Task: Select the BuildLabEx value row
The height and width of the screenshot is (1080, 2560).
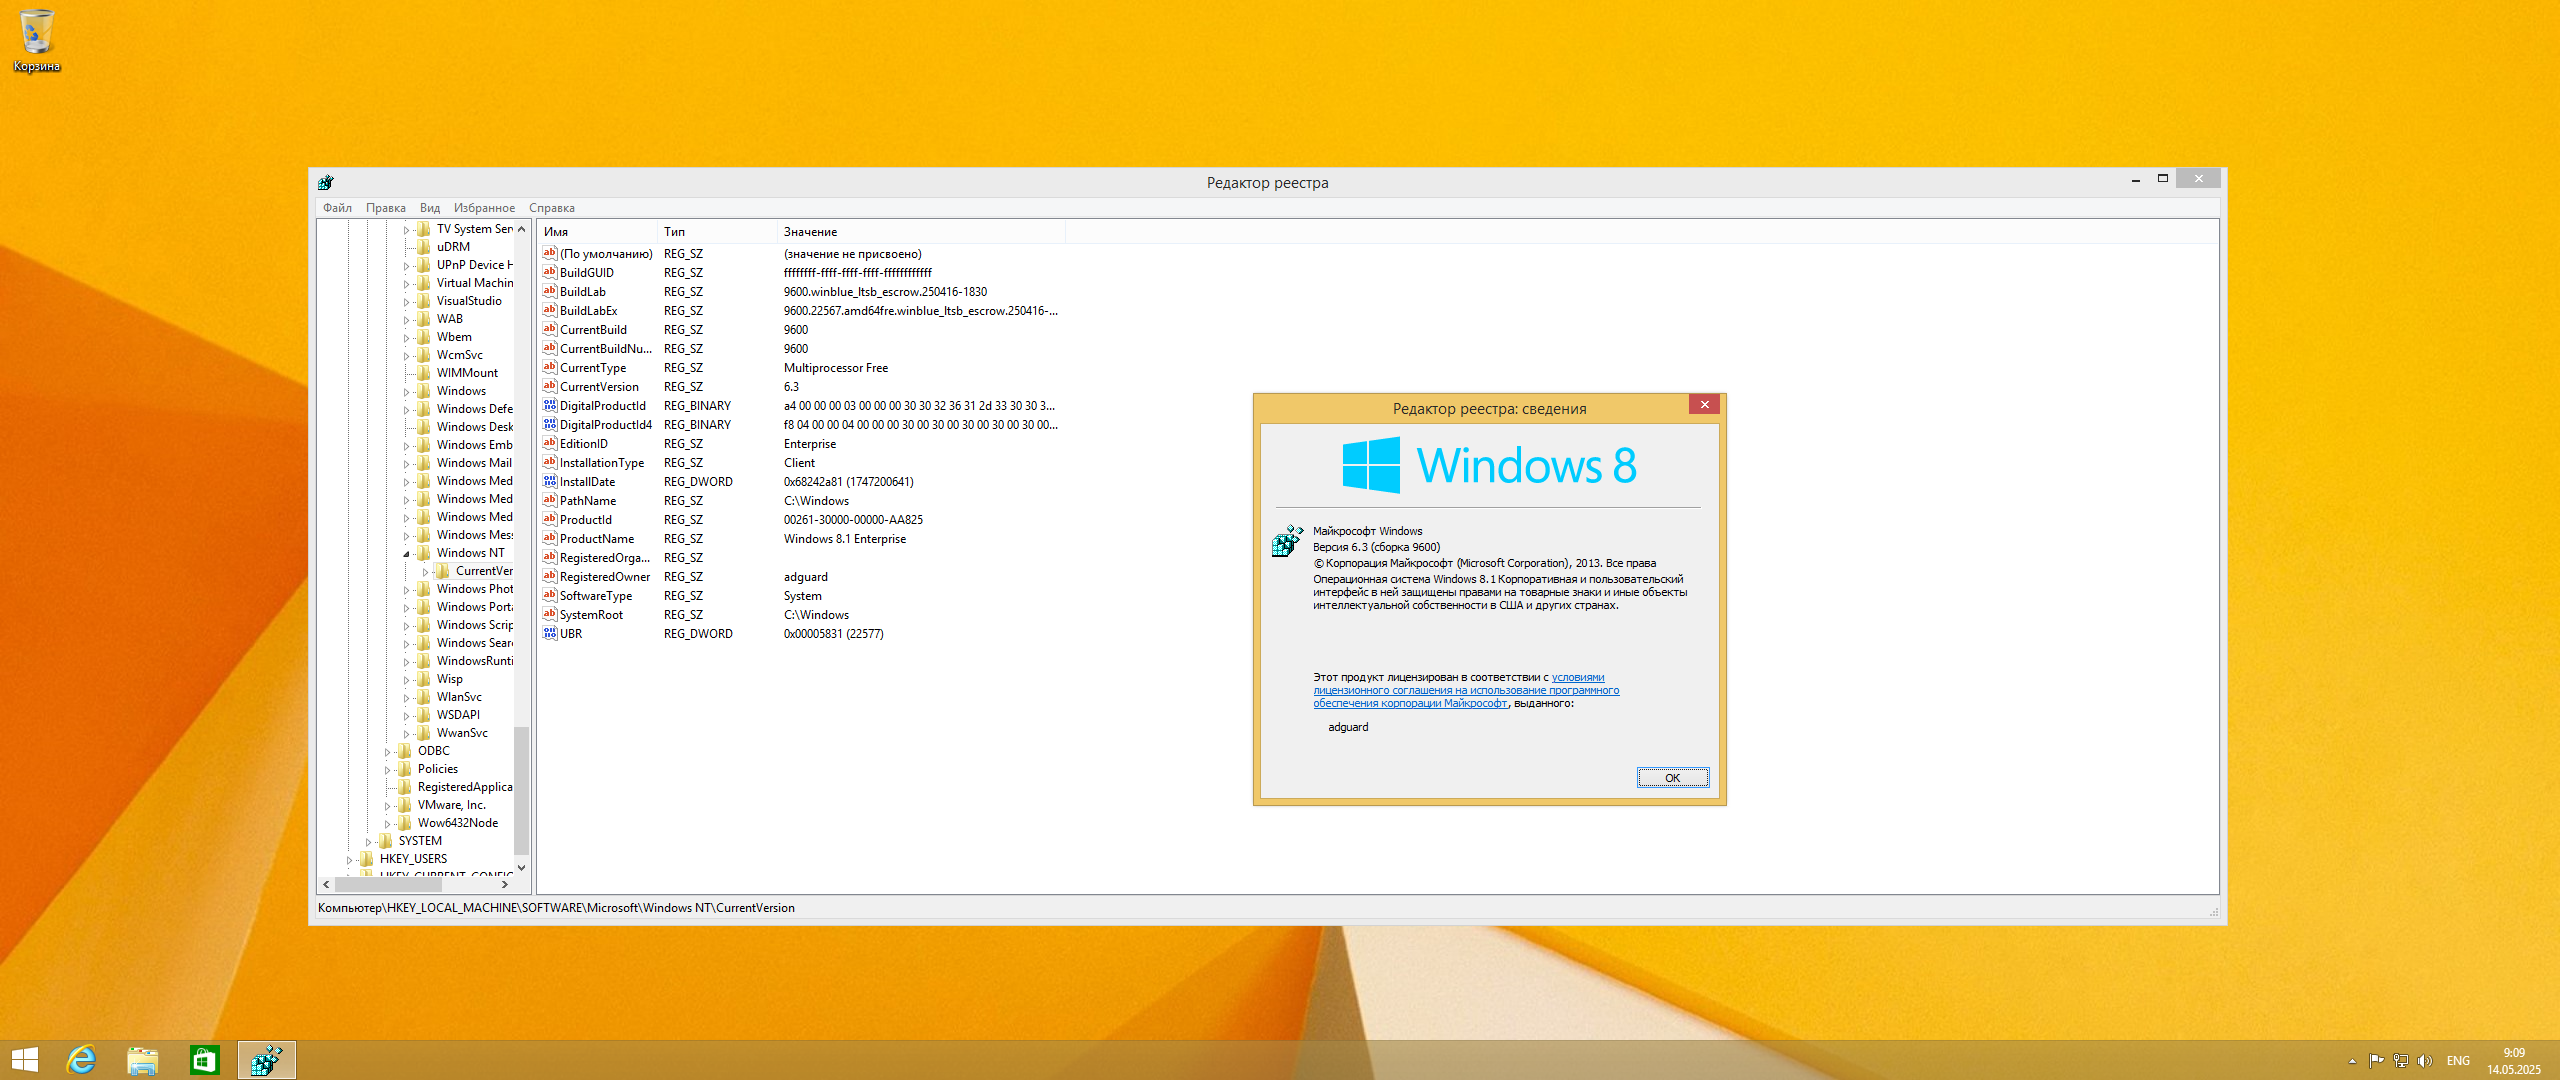Action: [800, 310]
